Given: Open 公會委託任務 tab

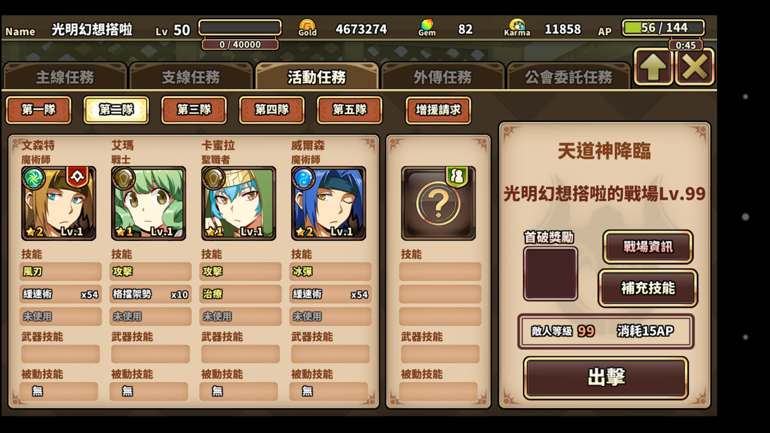Looking at the screenshot, I should tap(569, 77).
